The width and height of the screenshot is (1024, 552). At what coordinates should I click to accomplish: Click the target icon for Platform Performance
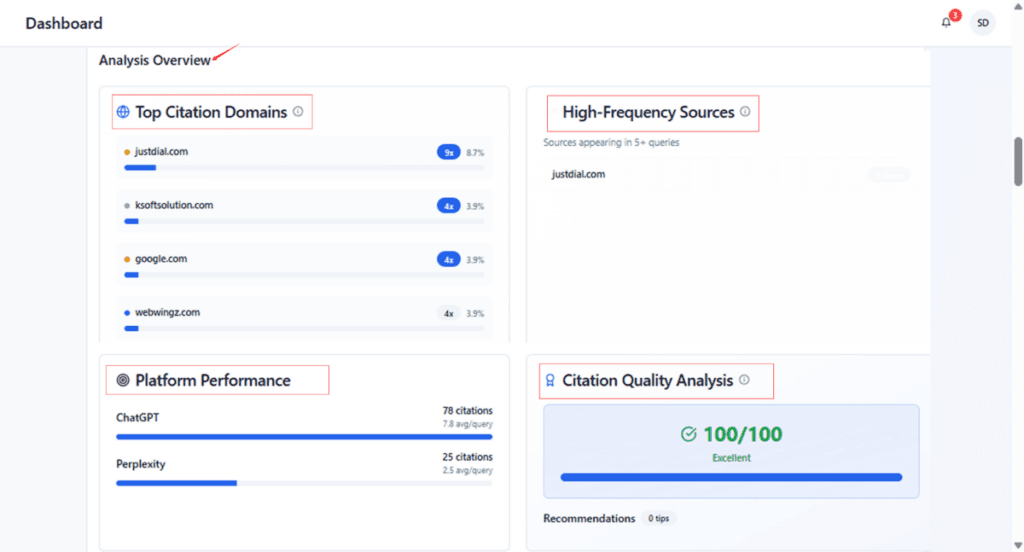[123, 380]
